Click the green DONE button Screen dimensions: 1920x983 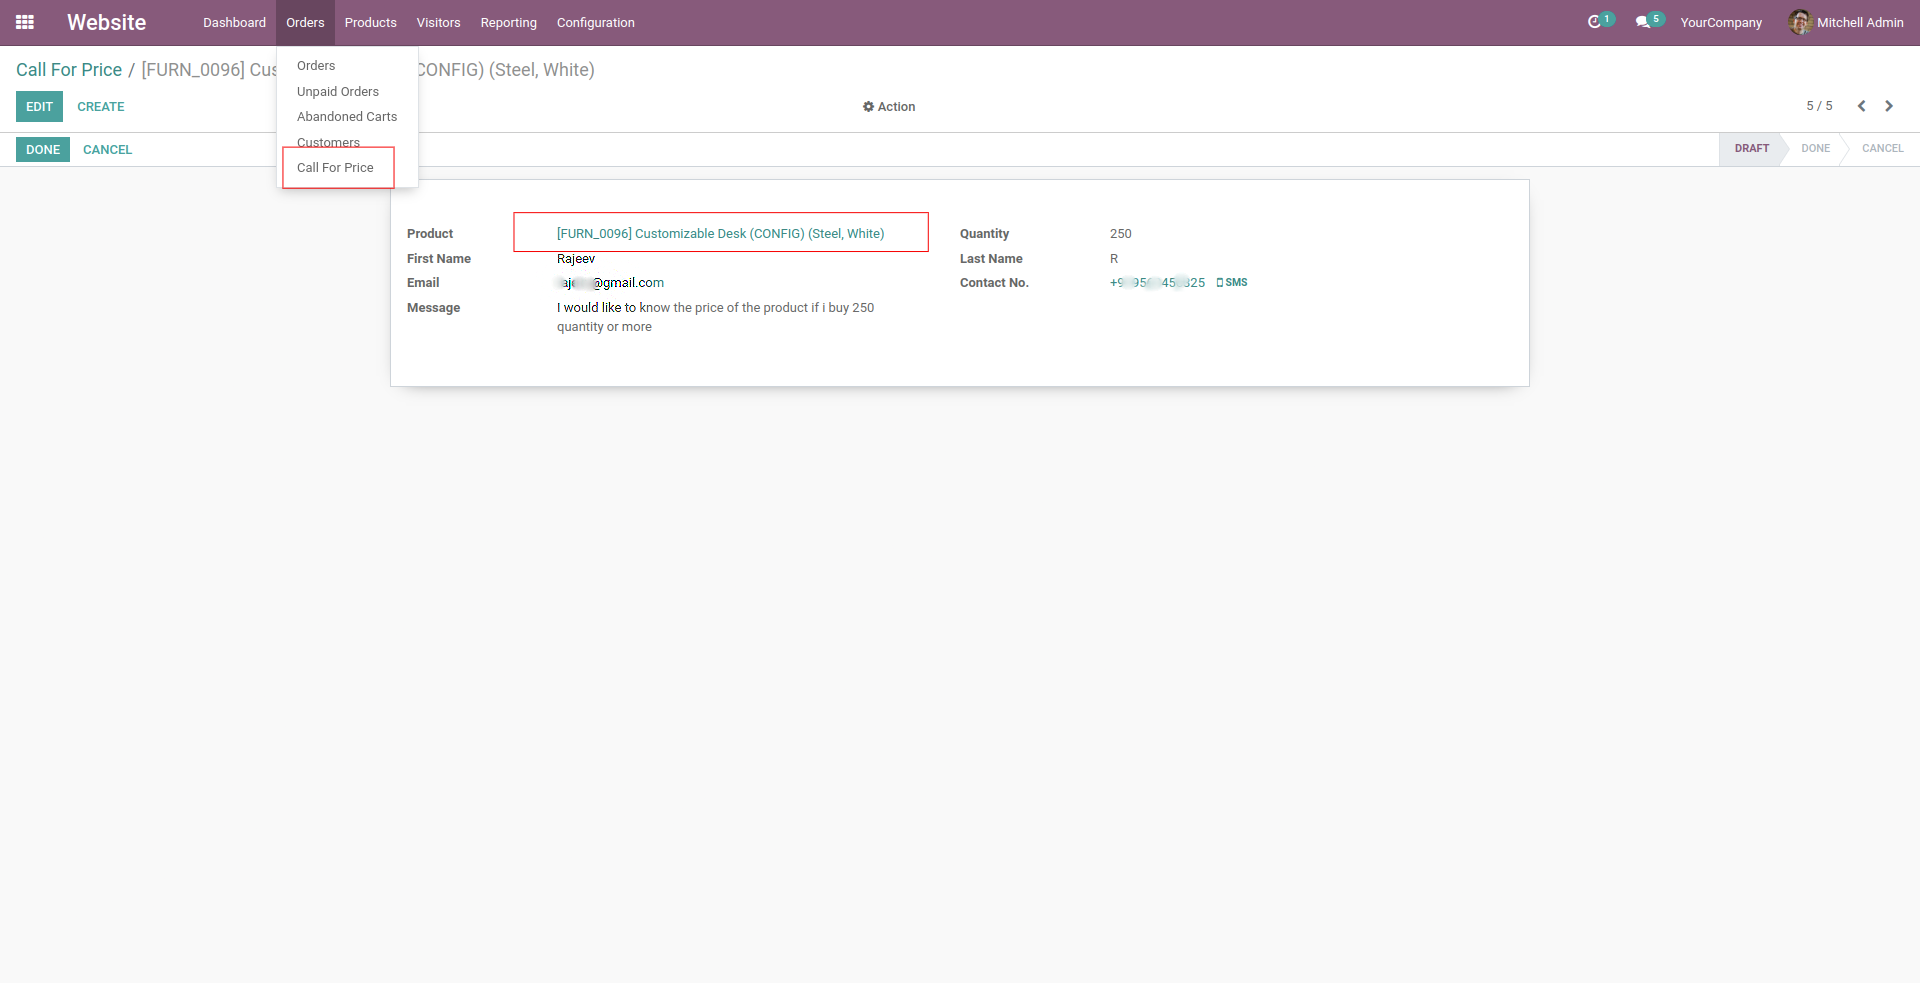(43, 150)
